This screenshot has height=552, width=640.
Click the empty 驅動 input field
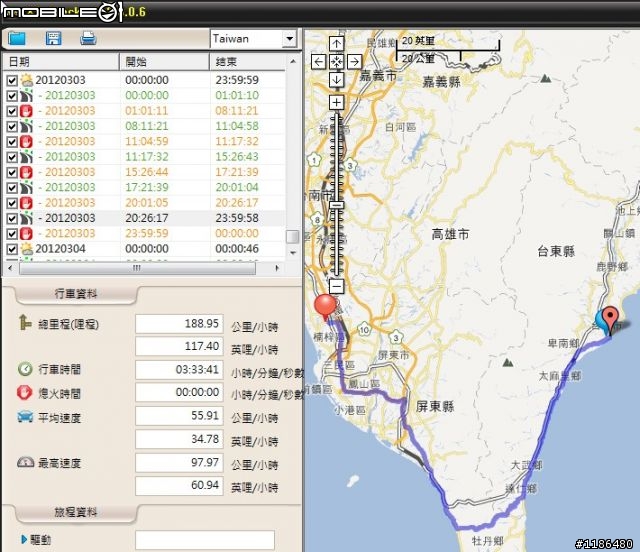(205, 540)
